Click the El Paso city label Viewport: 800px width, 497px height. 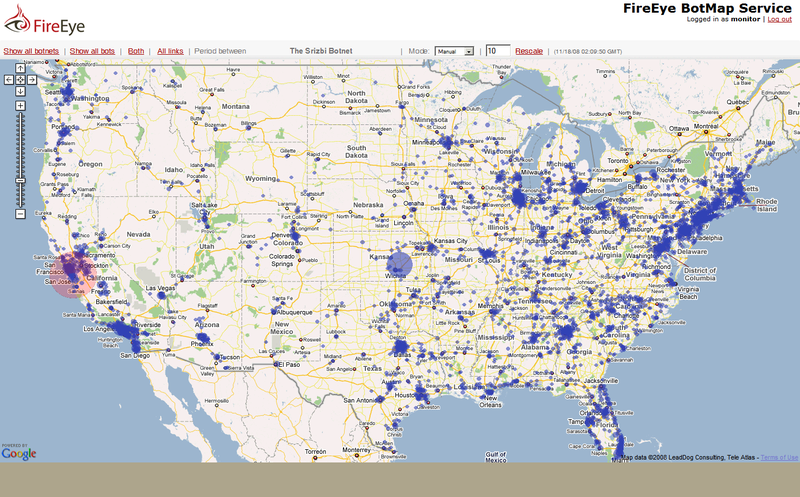pos(290,364)
